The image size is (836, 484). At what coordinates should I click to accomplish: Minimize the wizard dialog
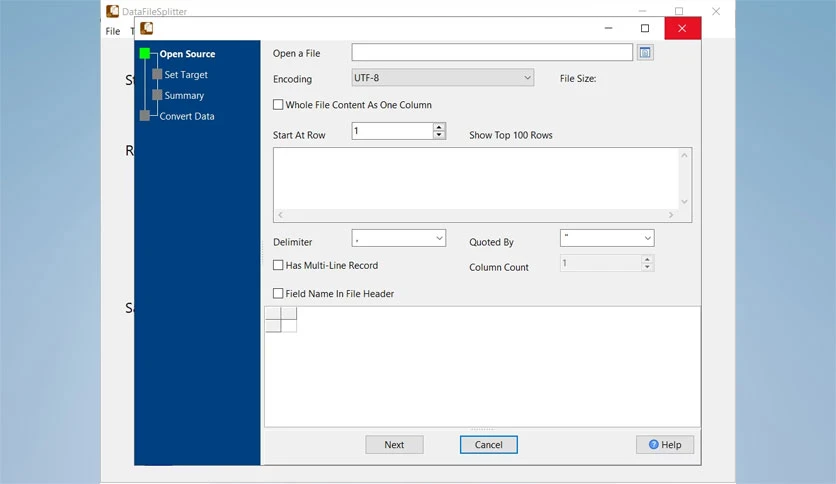tap(608, 28)
